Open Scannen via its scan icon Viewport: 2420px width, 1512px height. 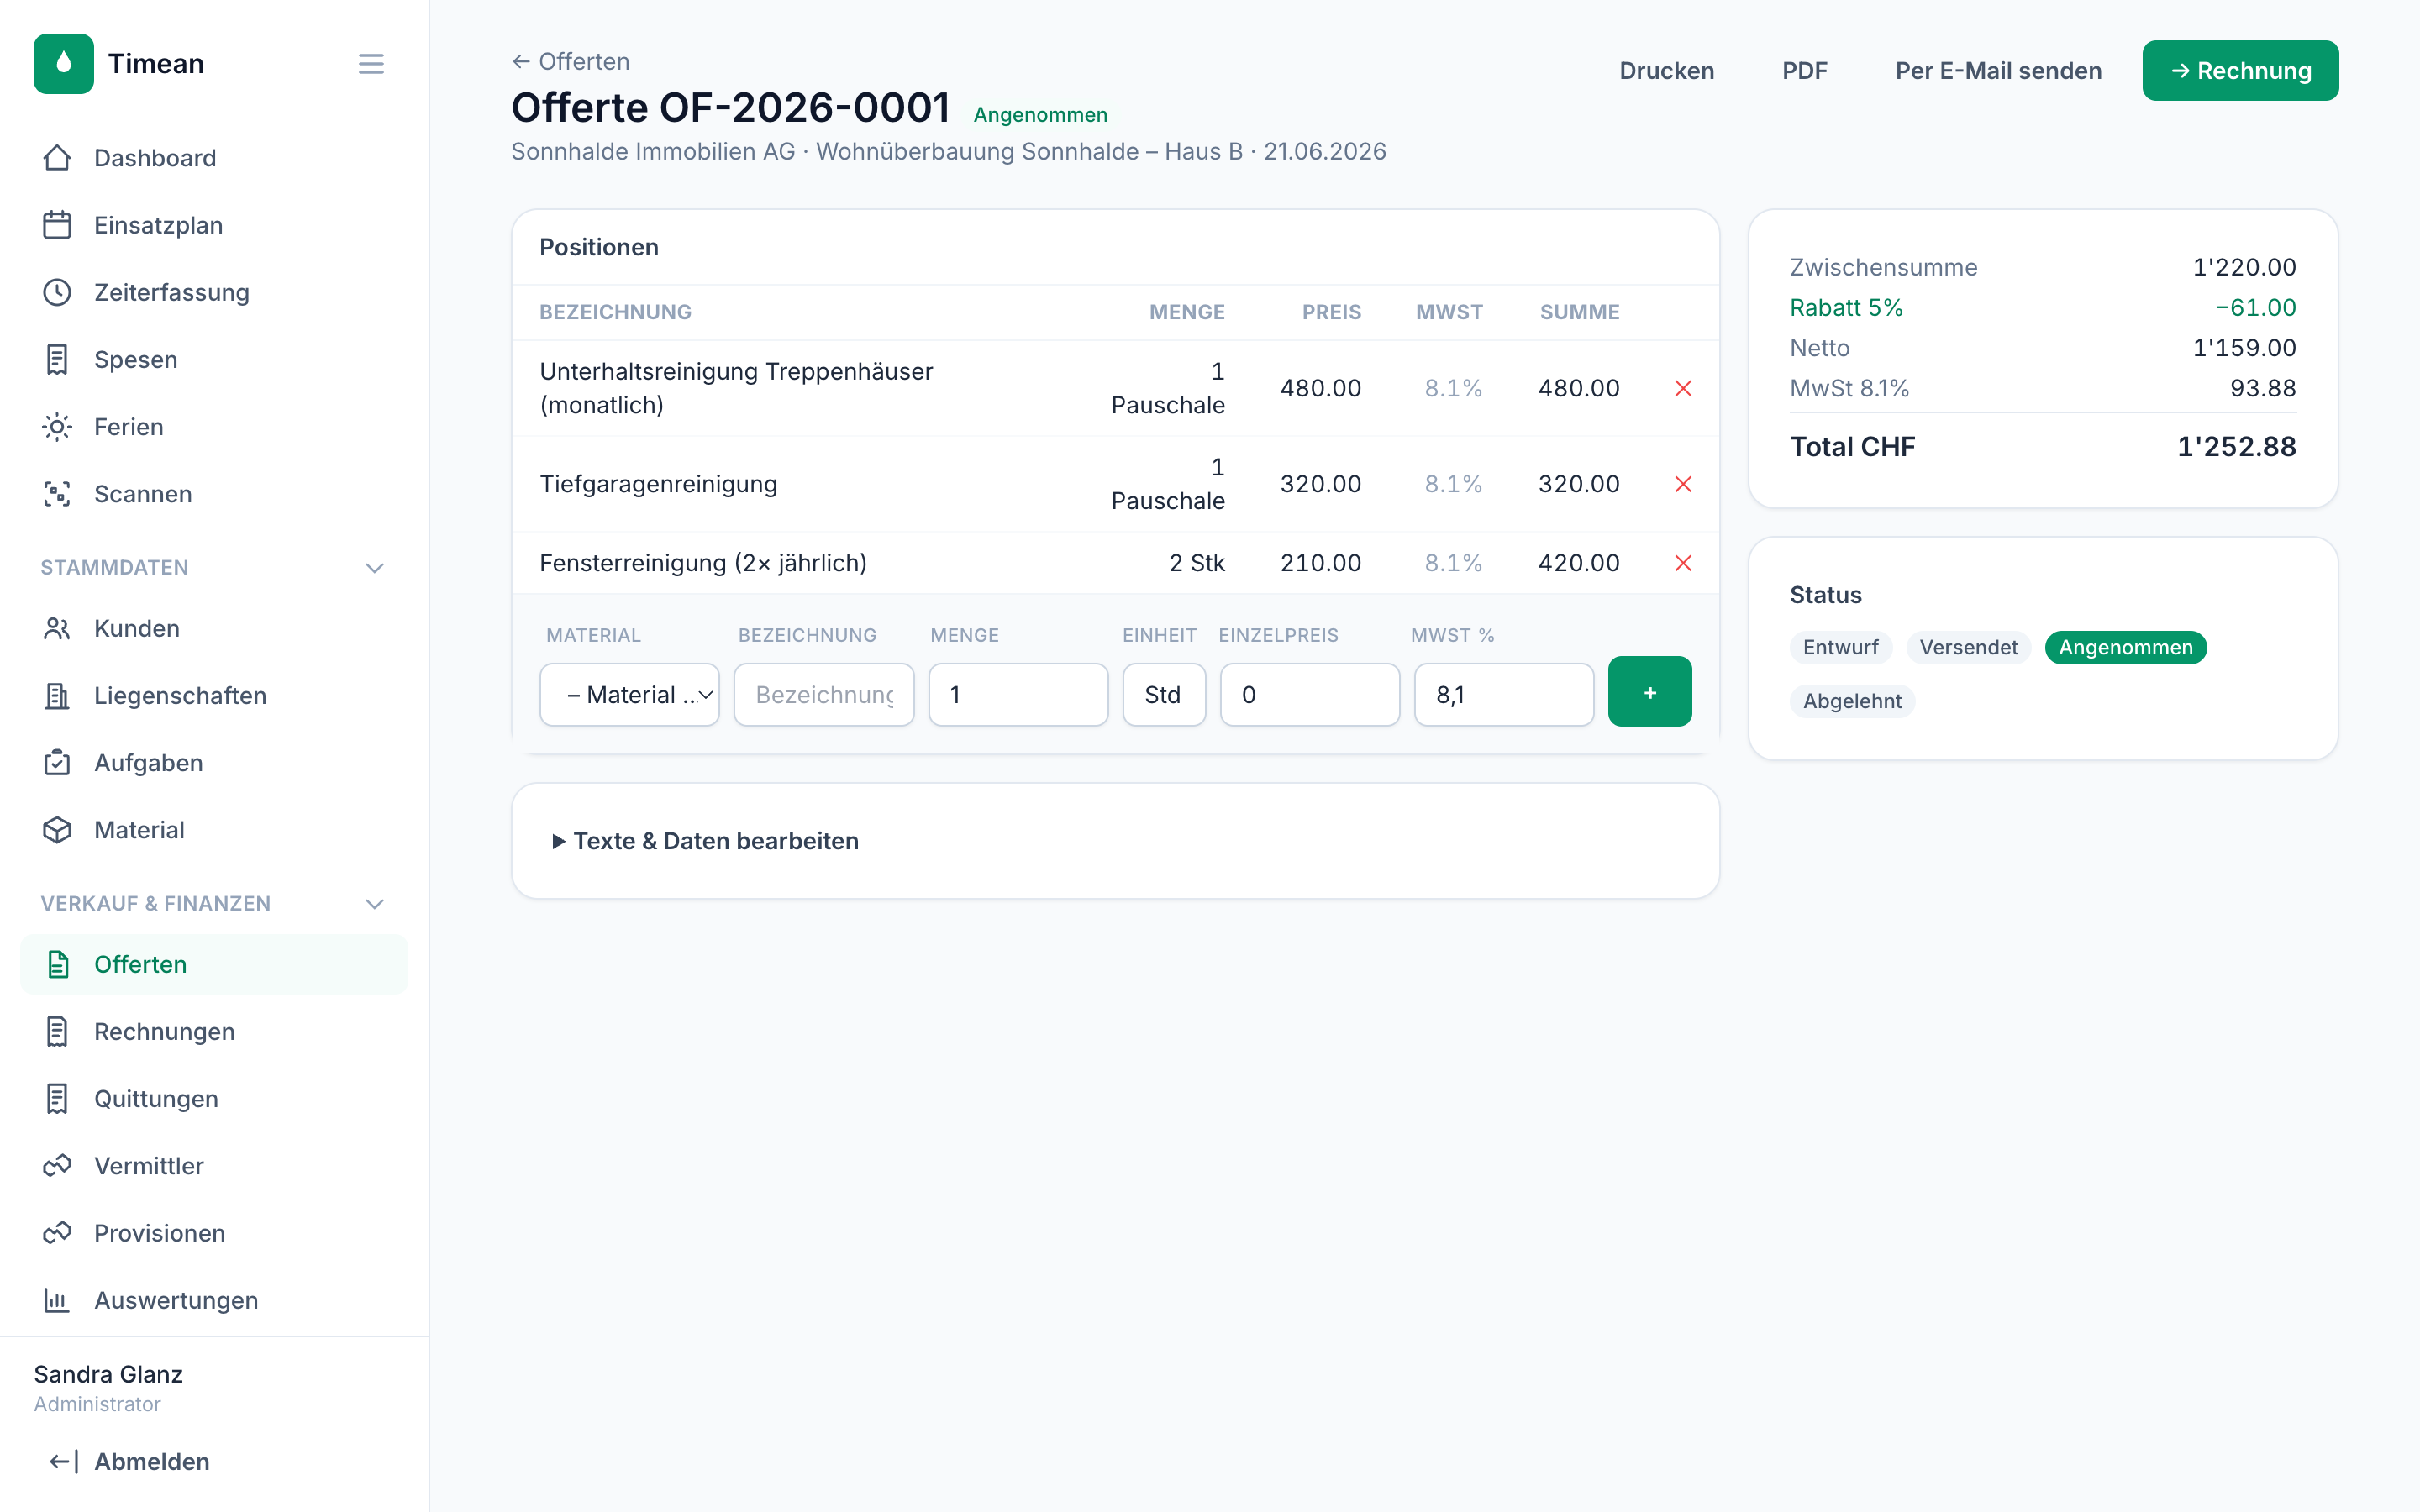point(57,494)
